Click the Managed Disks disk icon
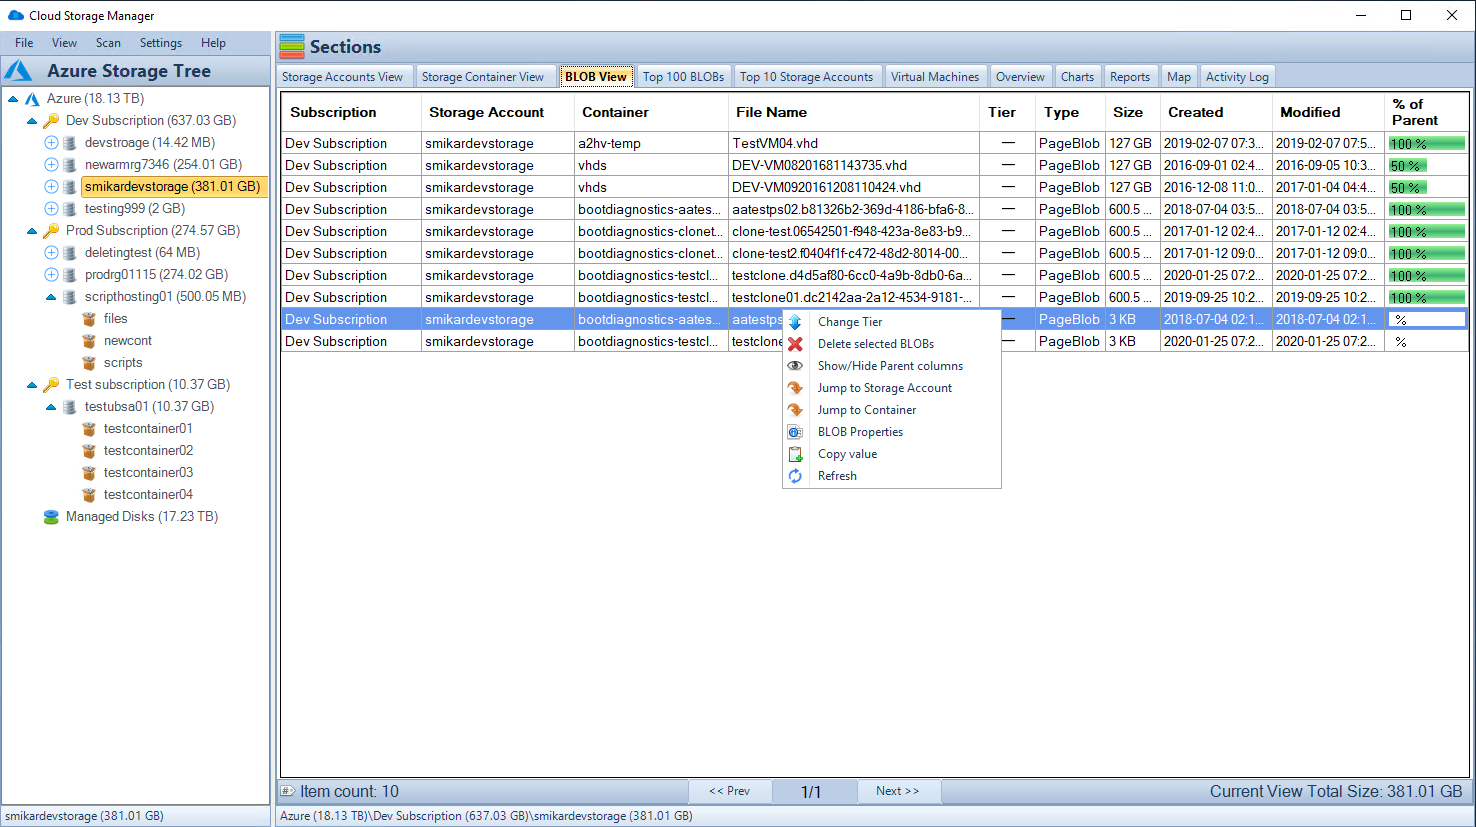1476x827 pixels. (51, 517)
